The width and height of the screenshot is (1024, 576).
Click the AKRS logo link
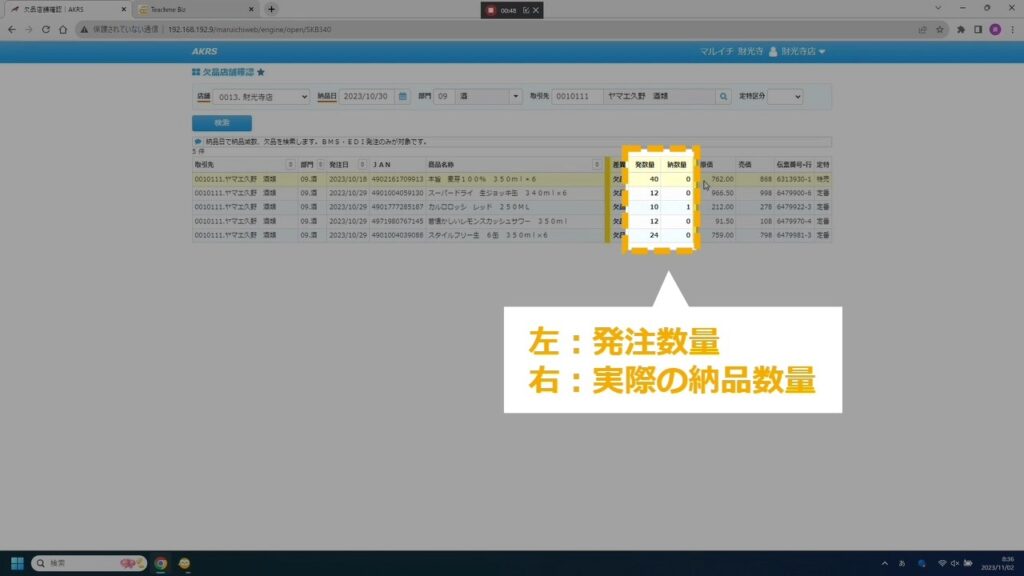205,51
